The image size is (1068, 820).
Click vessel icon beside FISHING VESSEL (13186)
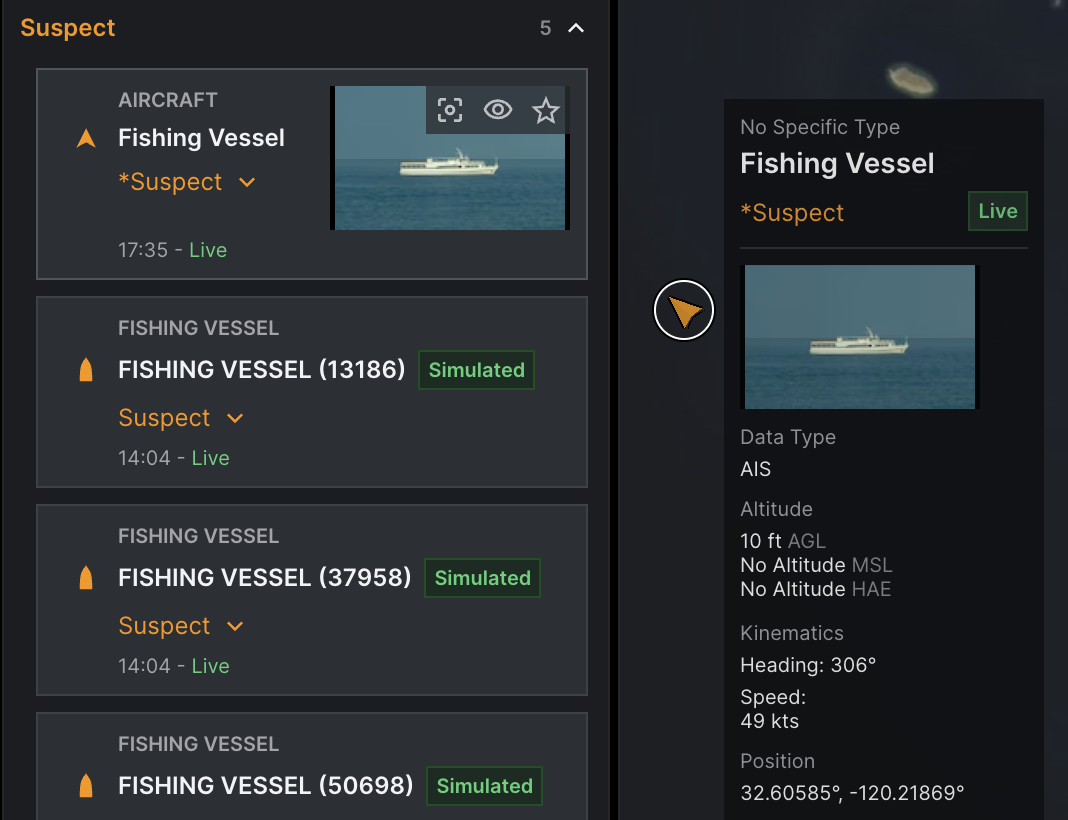[x=86, y=370]
